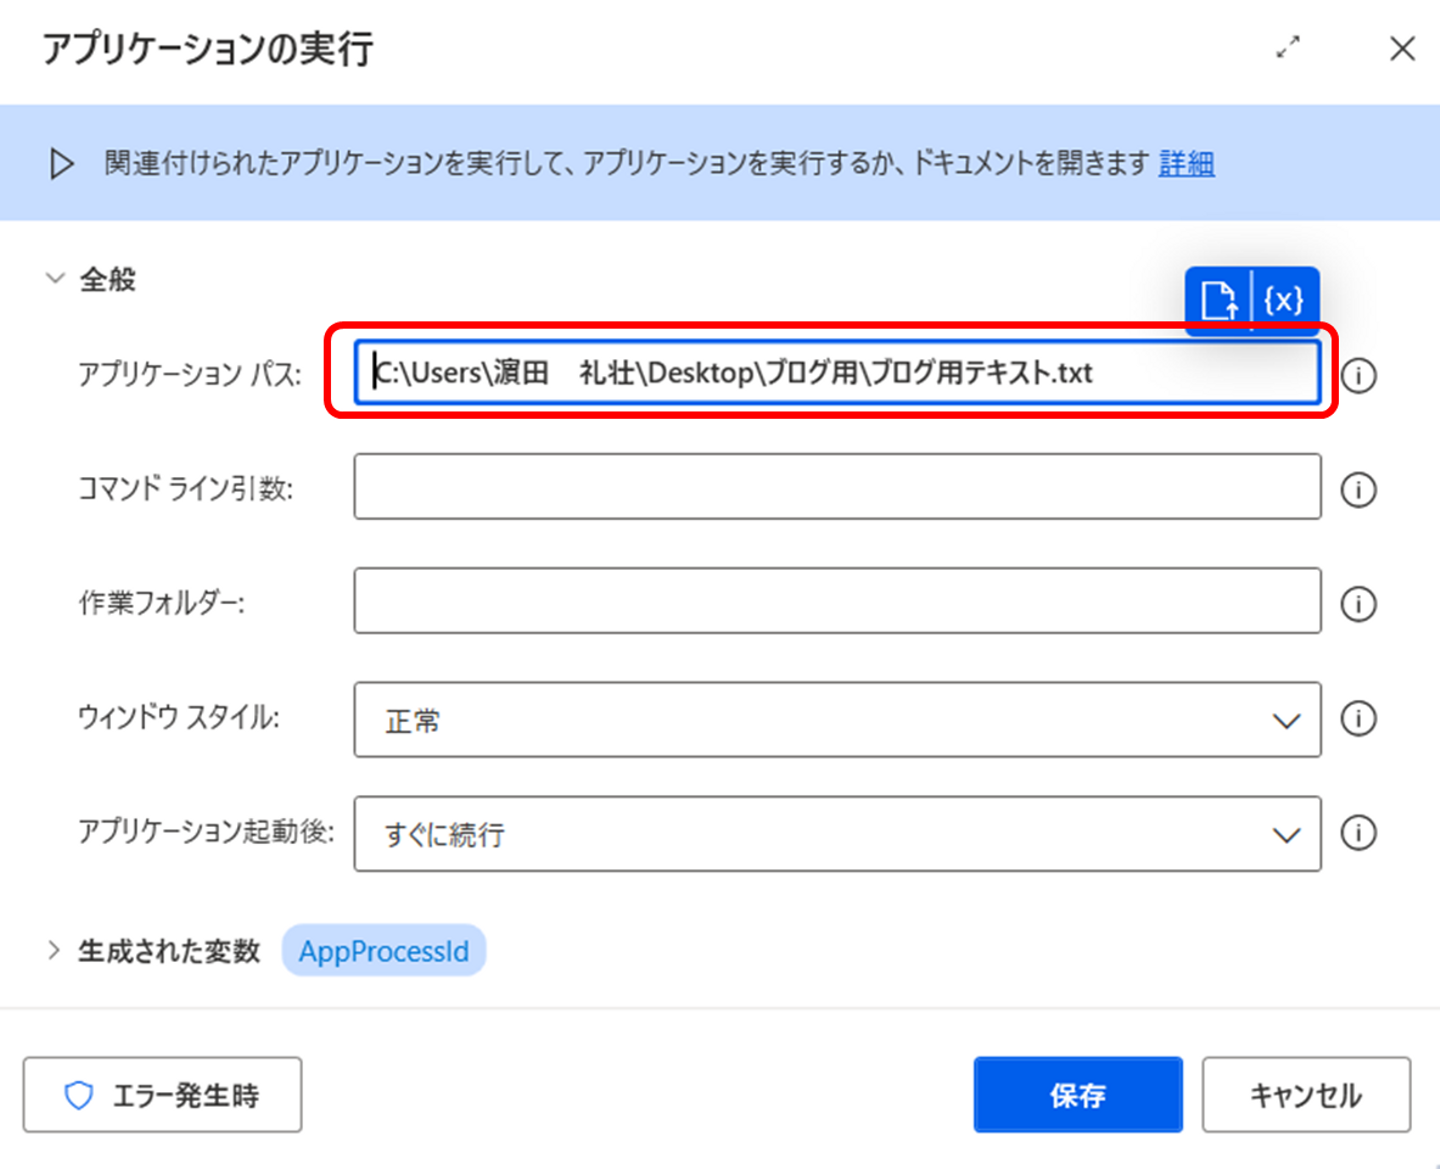Image resolution: width=1440 pixels, height=1169 pixels.
Task: Click the variable selection {x} icon
Action: (1284, 300)
